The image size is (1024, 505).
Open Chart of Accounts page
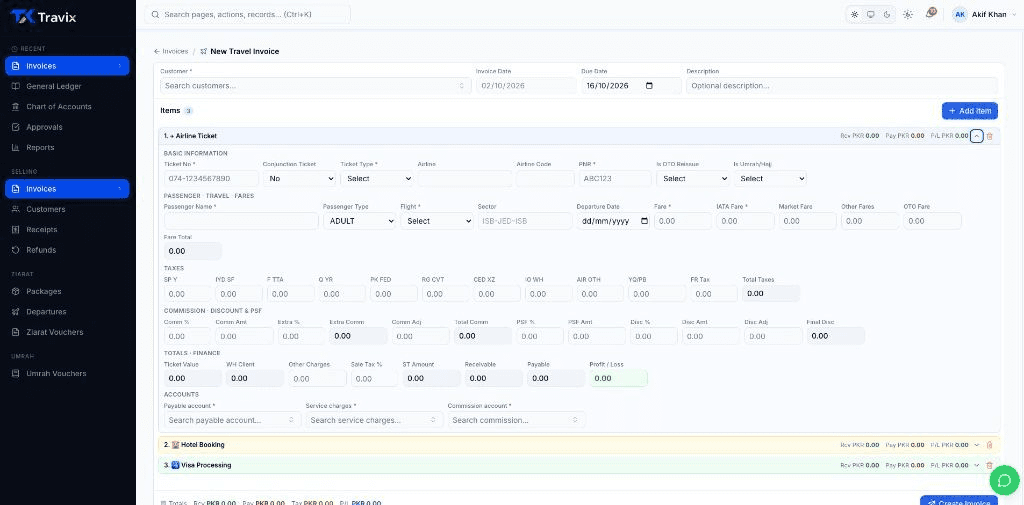tap(59, 106)
